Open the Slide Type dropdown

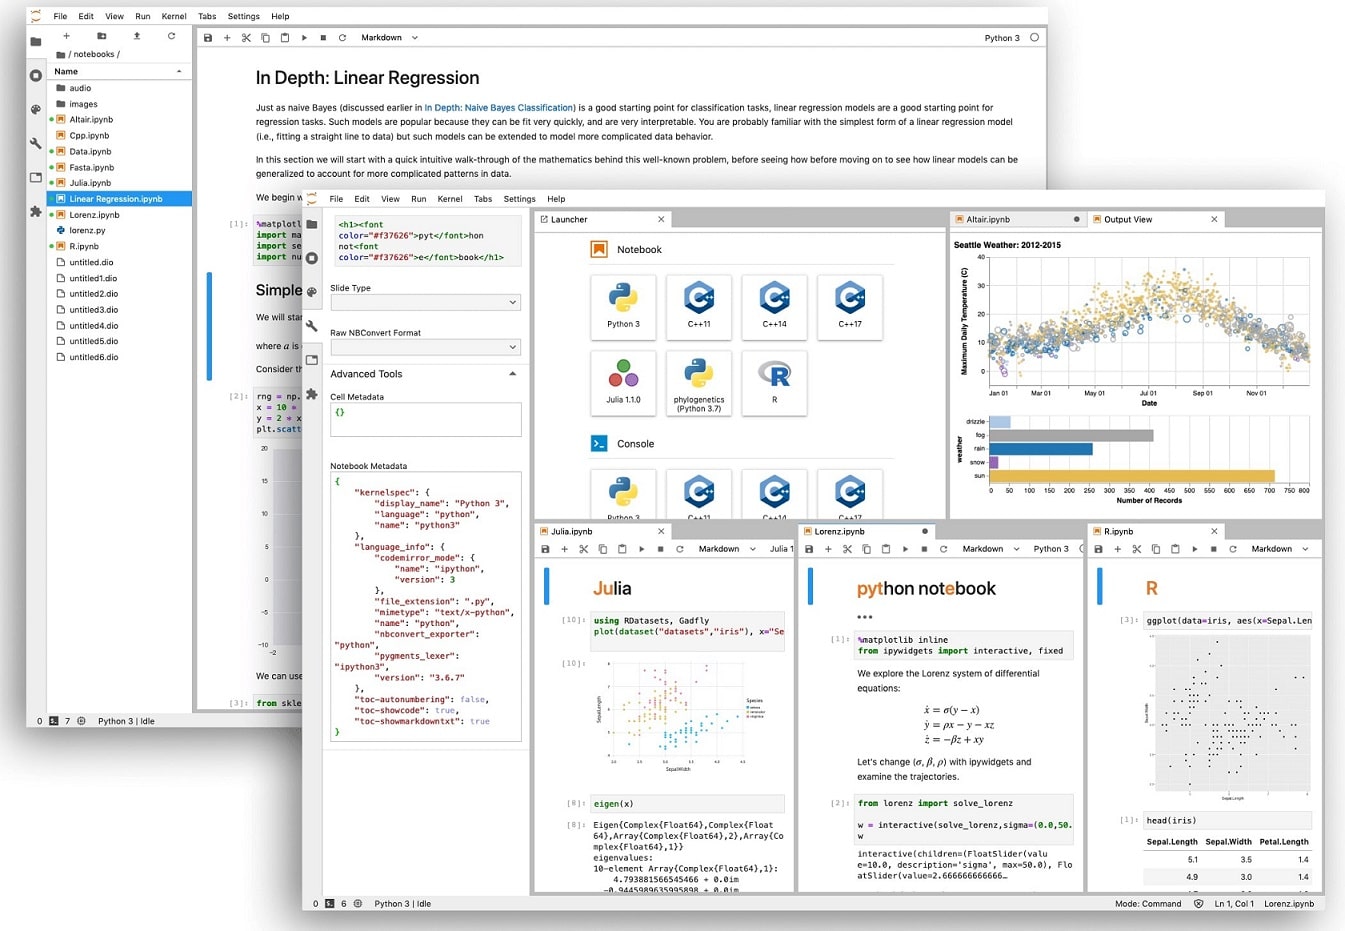tap(425, 302)
